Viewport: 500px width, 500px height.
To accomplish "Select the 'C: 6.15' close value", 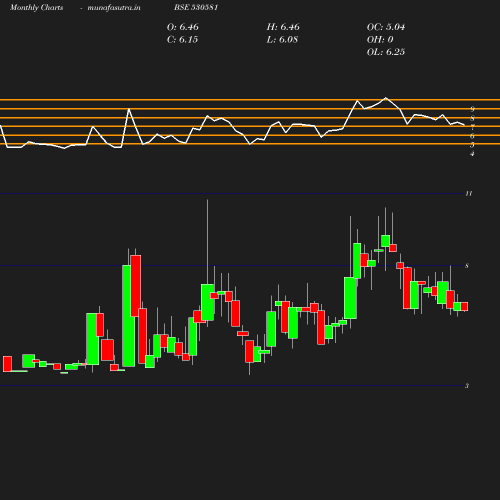I will point(182,40).
